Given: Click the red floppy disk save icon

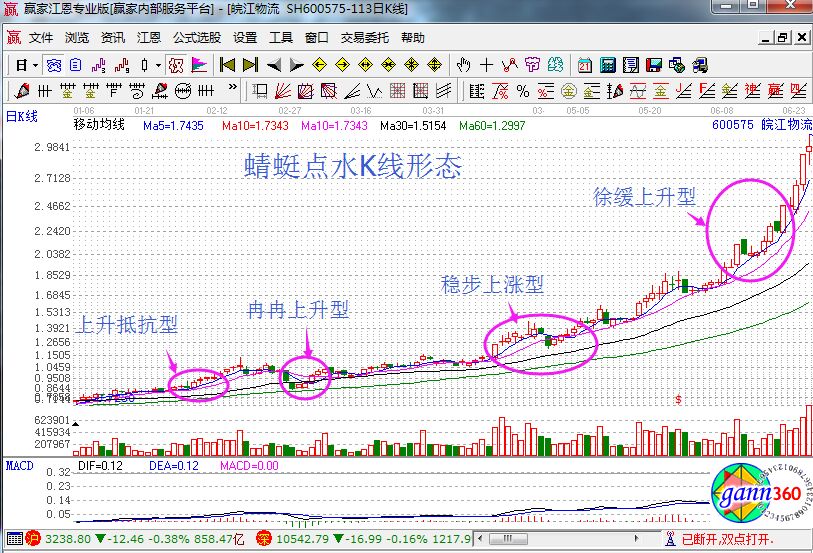Looking at the screenshot, I should click(x=654, y=65).
